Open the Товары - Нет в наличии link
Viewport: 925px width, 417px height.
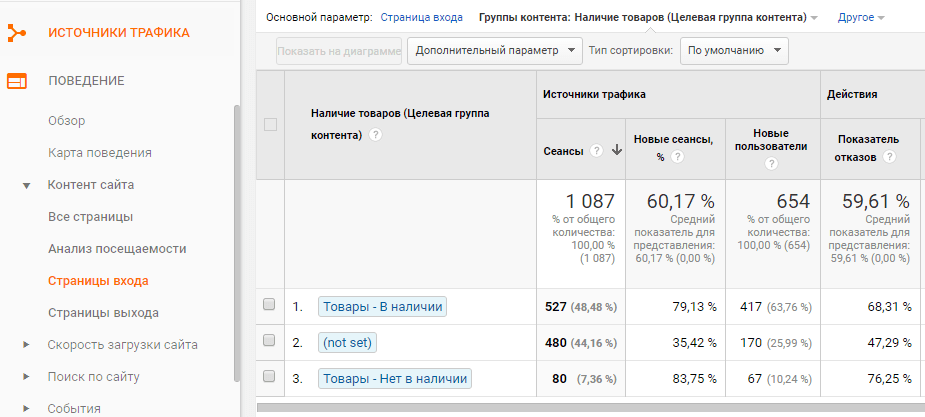coord(395,379)
